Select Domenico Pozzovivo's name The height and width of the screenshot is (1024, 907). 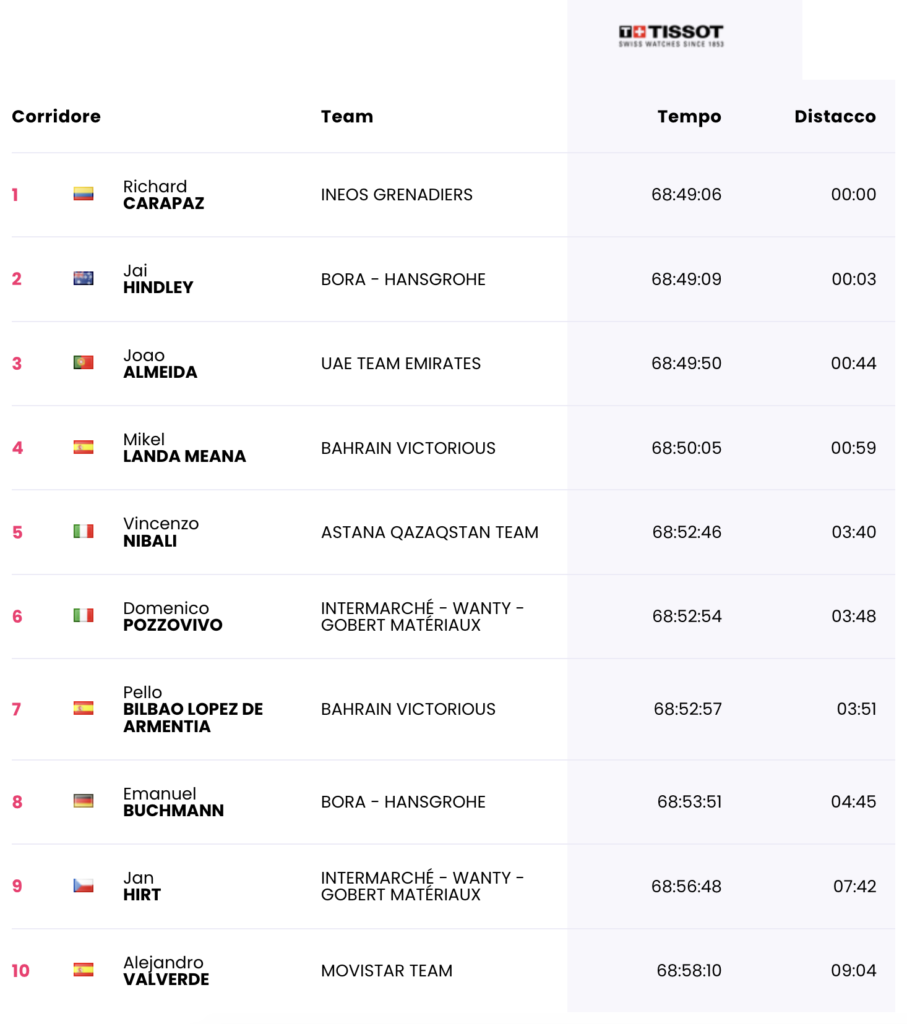[x=172, y=617]
